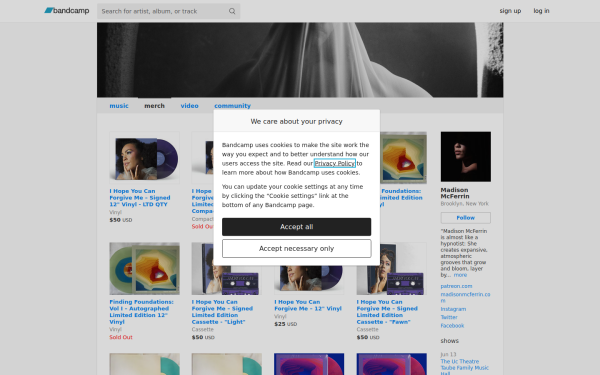The height and width of the screenshot is (375, 600).
Task: Click the artist banner image
Action: tap(300, 60)
